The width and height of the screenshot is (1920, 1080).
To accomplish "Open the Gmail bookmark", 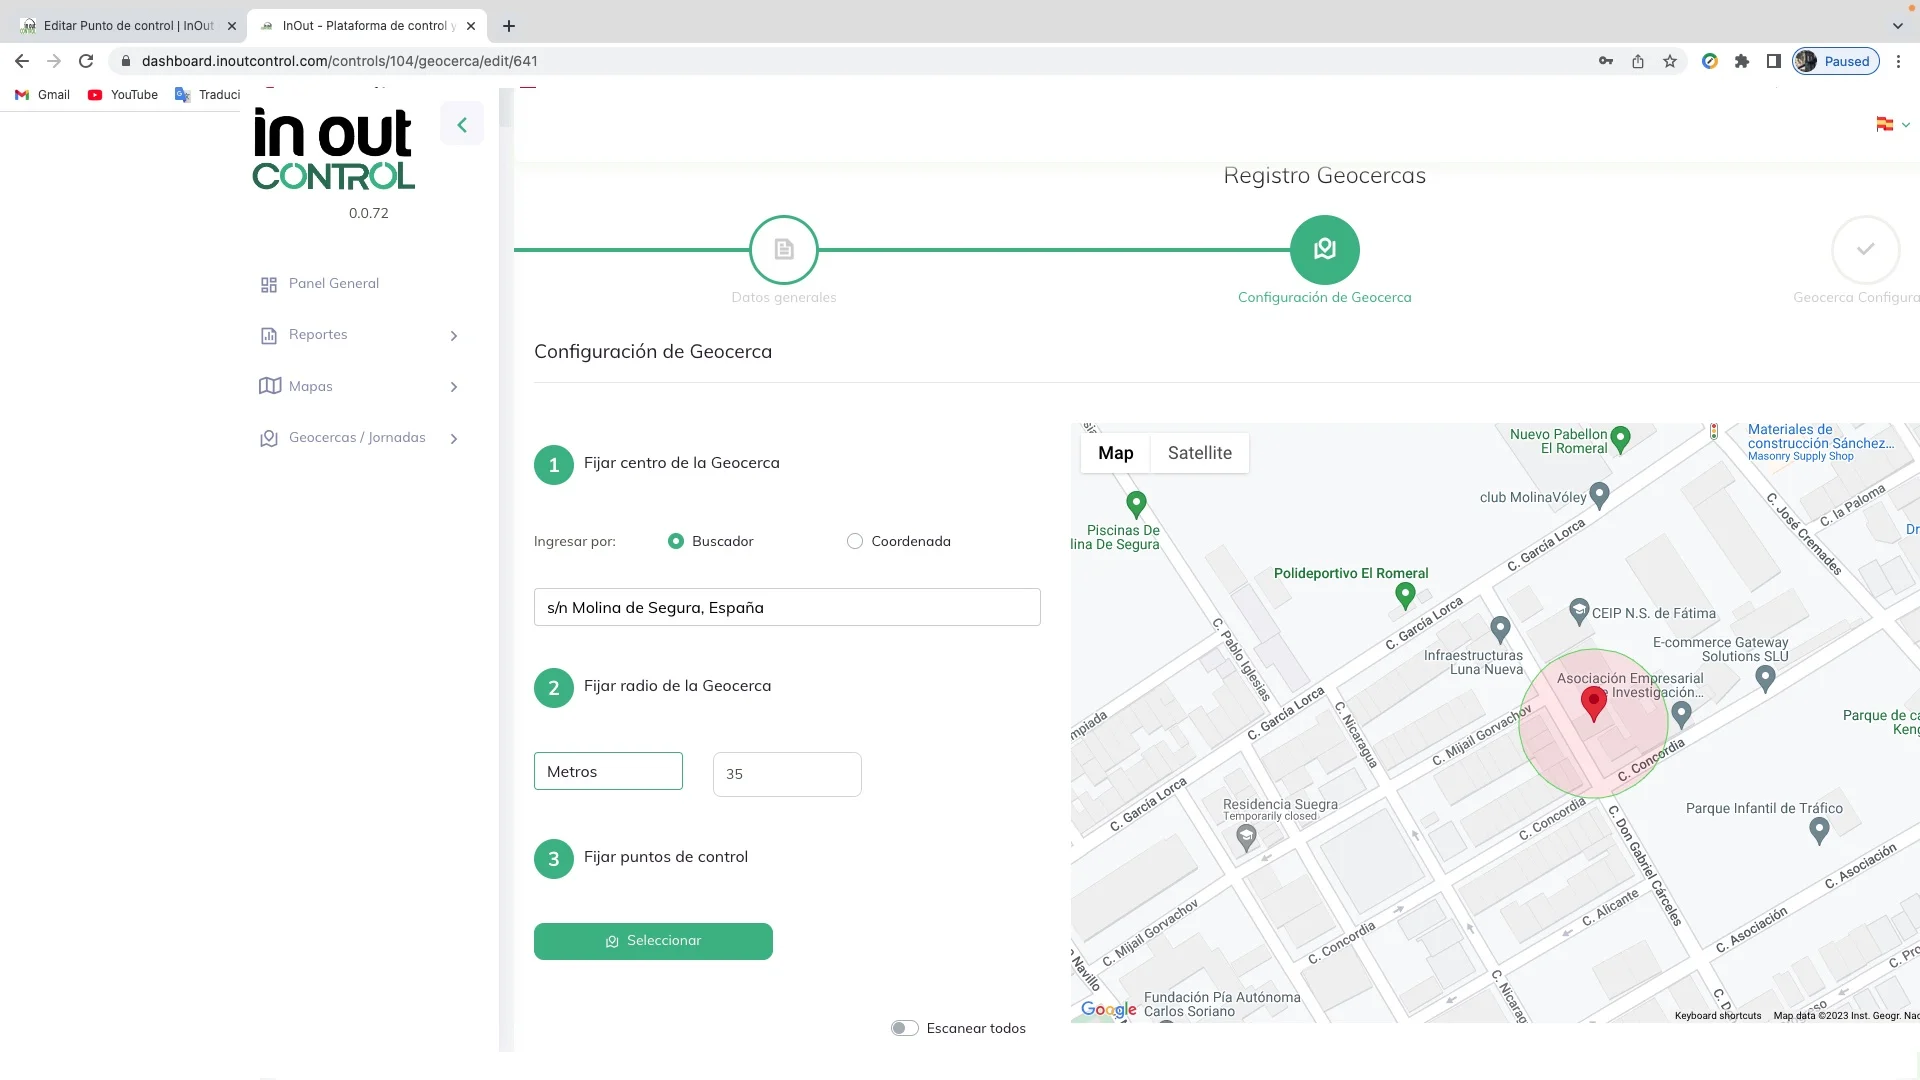I will coord(42,95).
